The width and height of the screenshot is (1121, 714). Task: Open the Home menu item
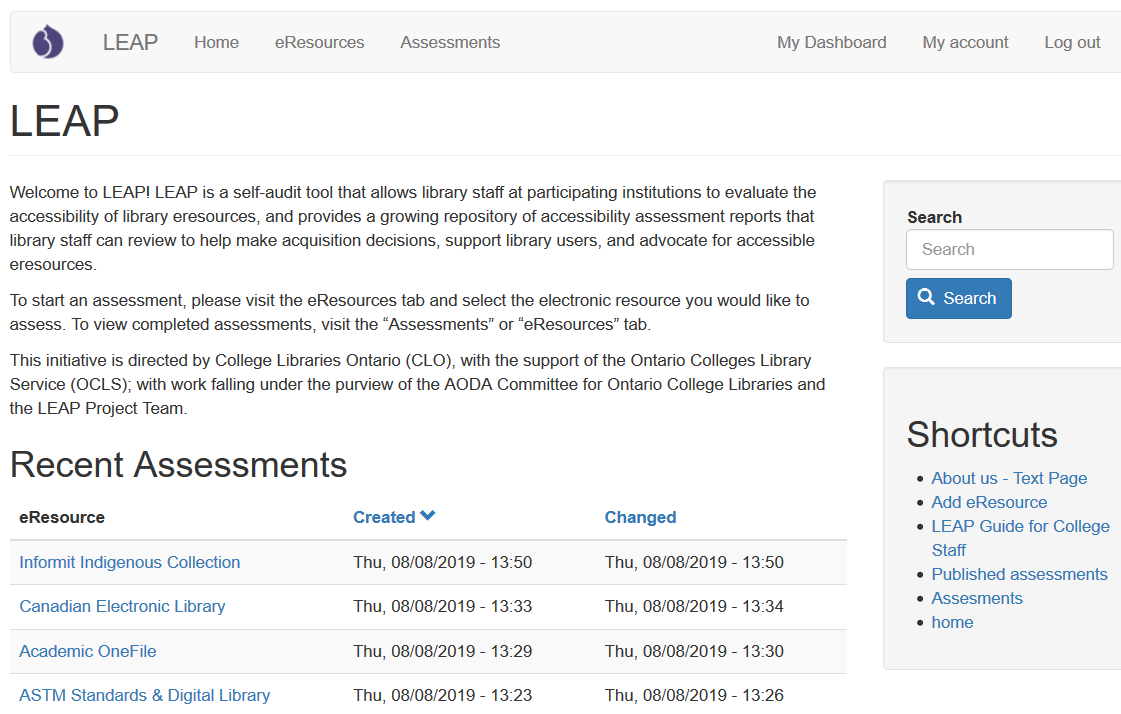[x=216, y=42]
